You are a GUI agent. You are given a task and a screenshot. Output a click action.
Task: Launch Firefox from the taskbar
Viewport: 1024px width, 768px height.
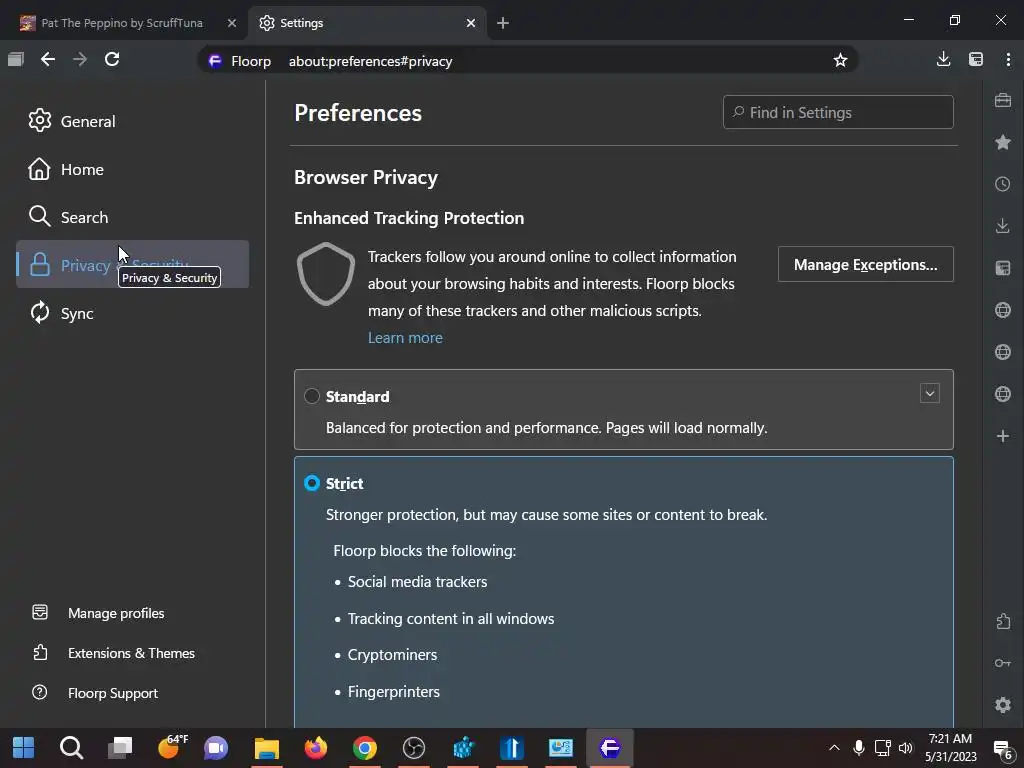click(315, 748)
